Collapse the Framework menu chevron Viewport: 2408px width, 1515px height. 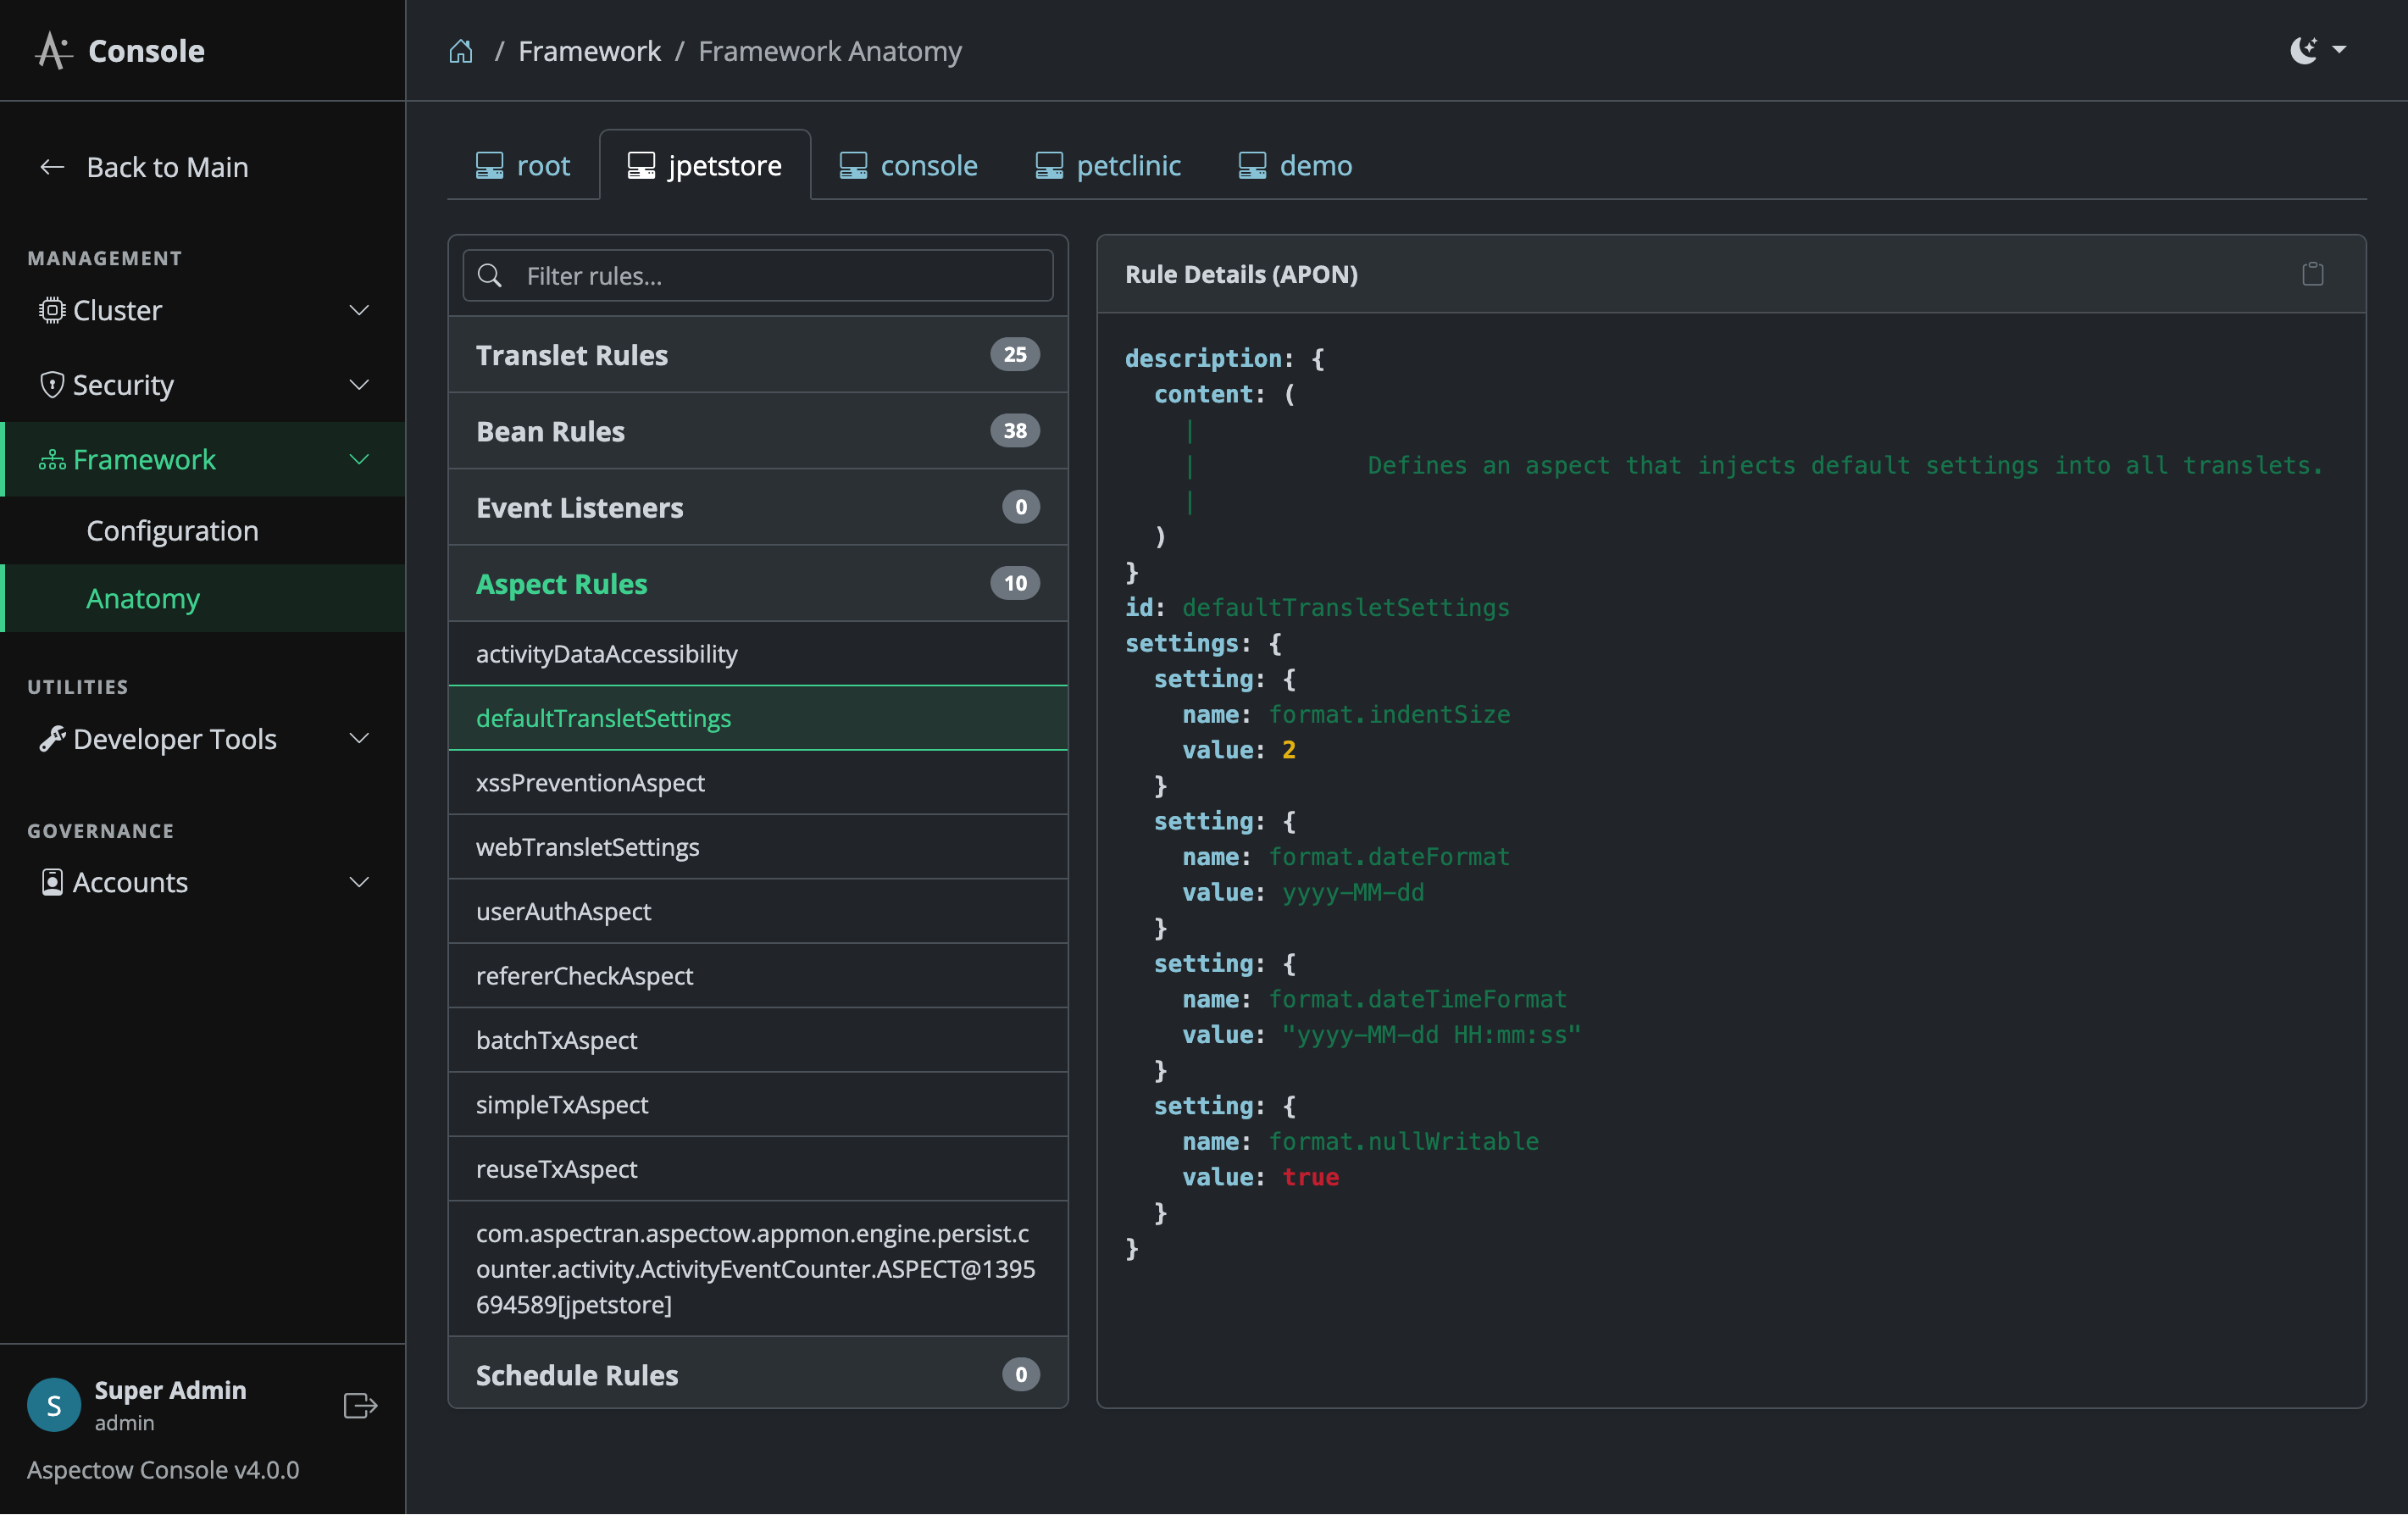pos(359,460)
